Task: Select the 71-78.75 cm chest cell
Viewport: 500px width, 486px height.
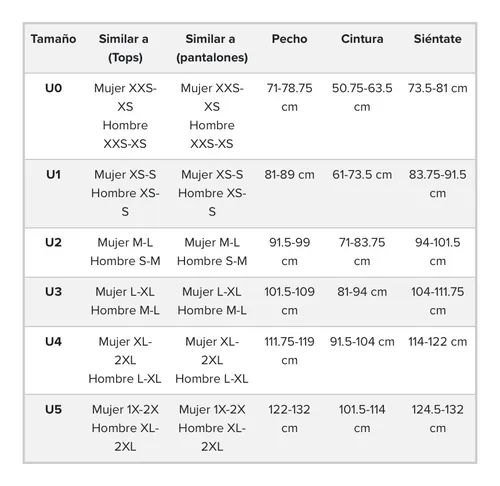Action: [x=289, y=97]
